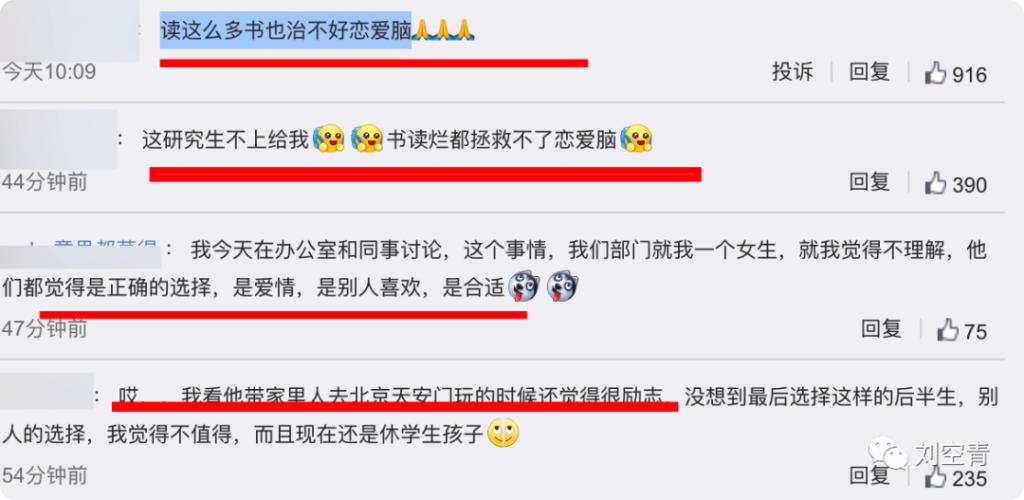Click thumbs-up icon next to 390
Viewport: 1024px width, 500px height.
point(935,183)
